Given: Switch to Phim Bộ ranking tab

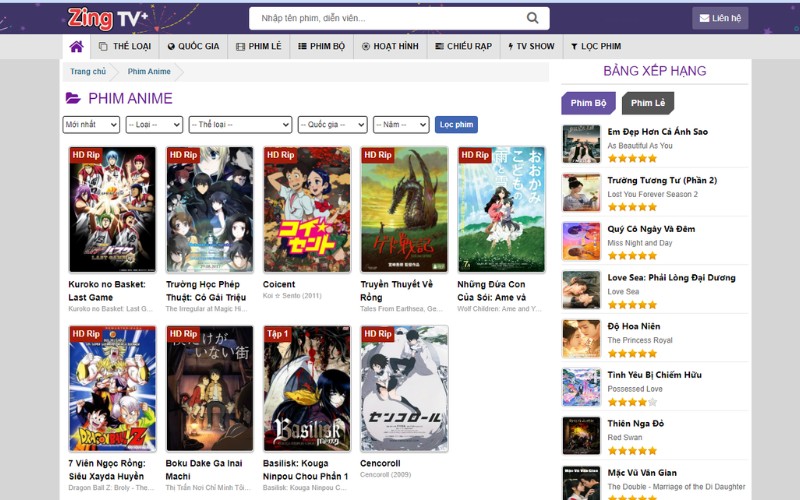Looking at the screenshot, I should [x=588, y=103].
